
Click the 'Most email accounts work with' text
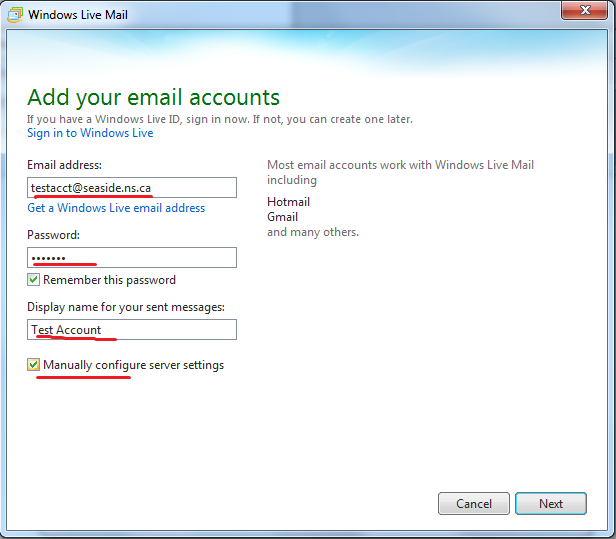tap(349, 165)
